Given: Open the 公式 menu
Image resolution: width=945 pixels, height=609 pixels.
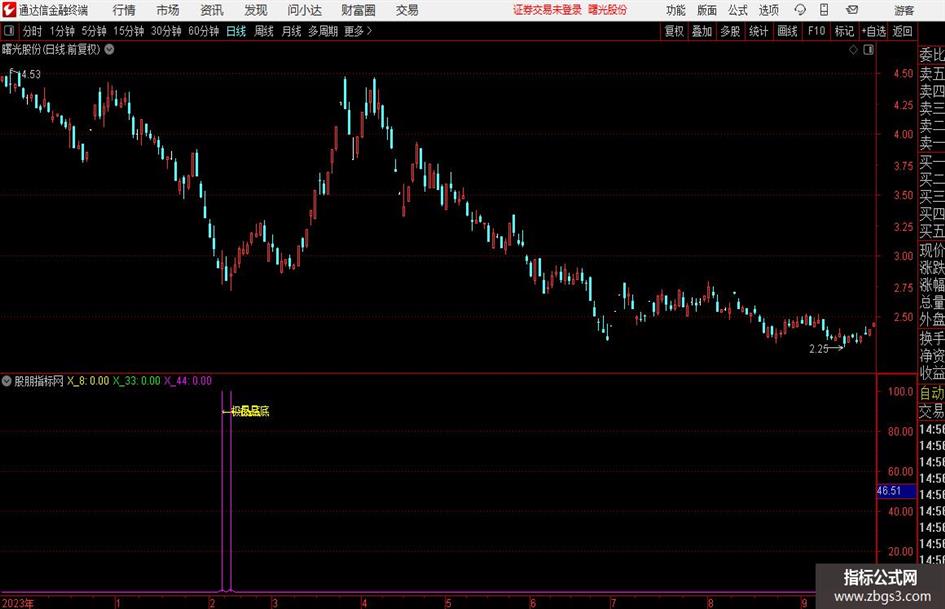Looking at the screenshot, I should pos(738,10).
